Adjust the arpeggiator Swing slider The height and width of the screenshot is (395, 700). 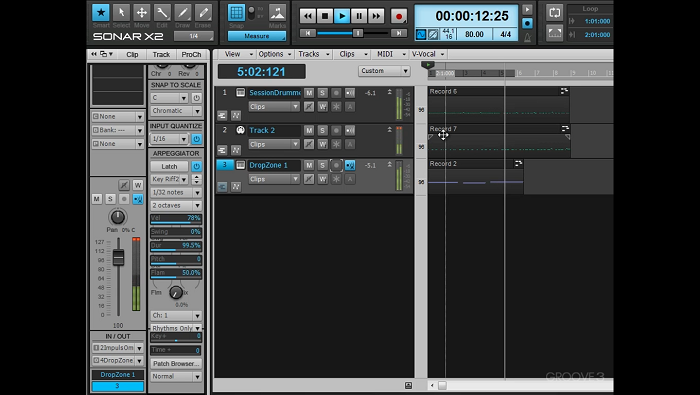tap(176, 232)
